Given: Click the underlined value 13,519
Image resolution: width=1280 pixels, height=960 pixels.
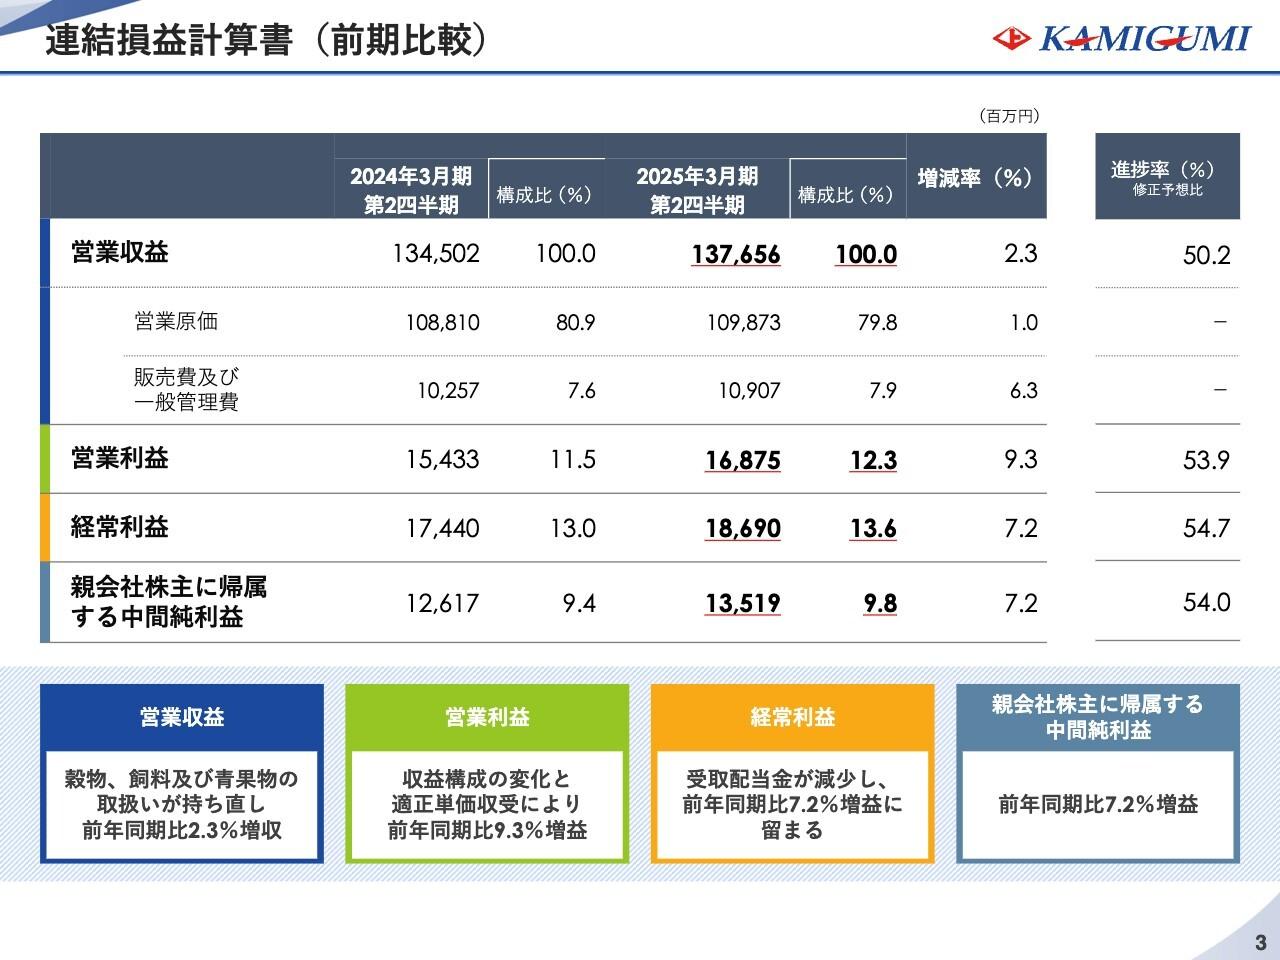Looking at the screenshot, I should tap(743, 604).
